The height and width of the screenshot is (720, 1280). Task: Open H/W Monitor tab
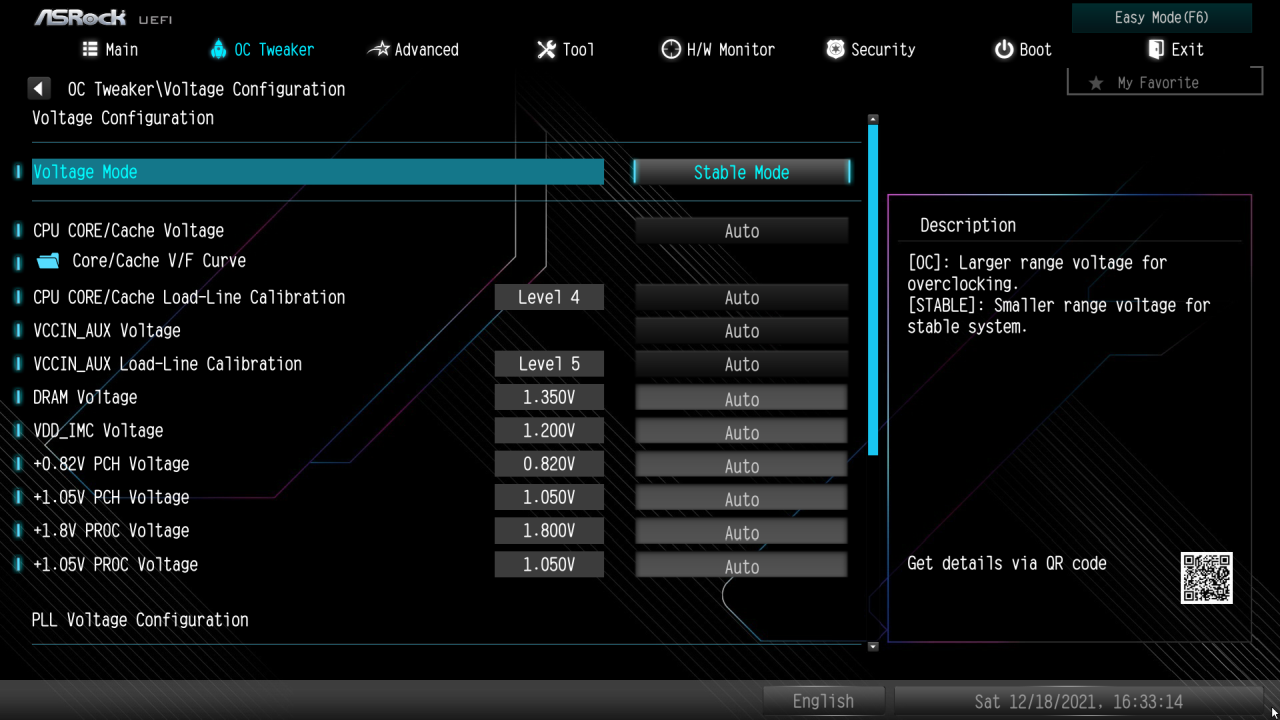click(x=718, y=49)
